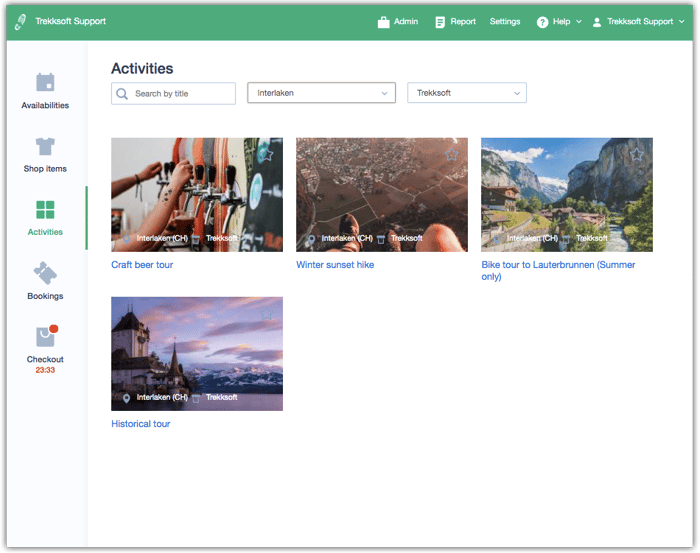Open the Craft beer tour link
The image size is (700, 553).
pos(142,265)
